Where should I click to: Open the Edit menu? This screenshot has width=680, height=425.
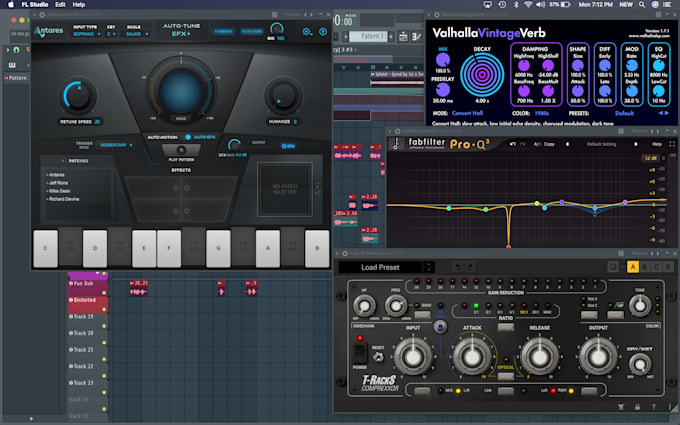pyautogui.click(x=60, y=4)
